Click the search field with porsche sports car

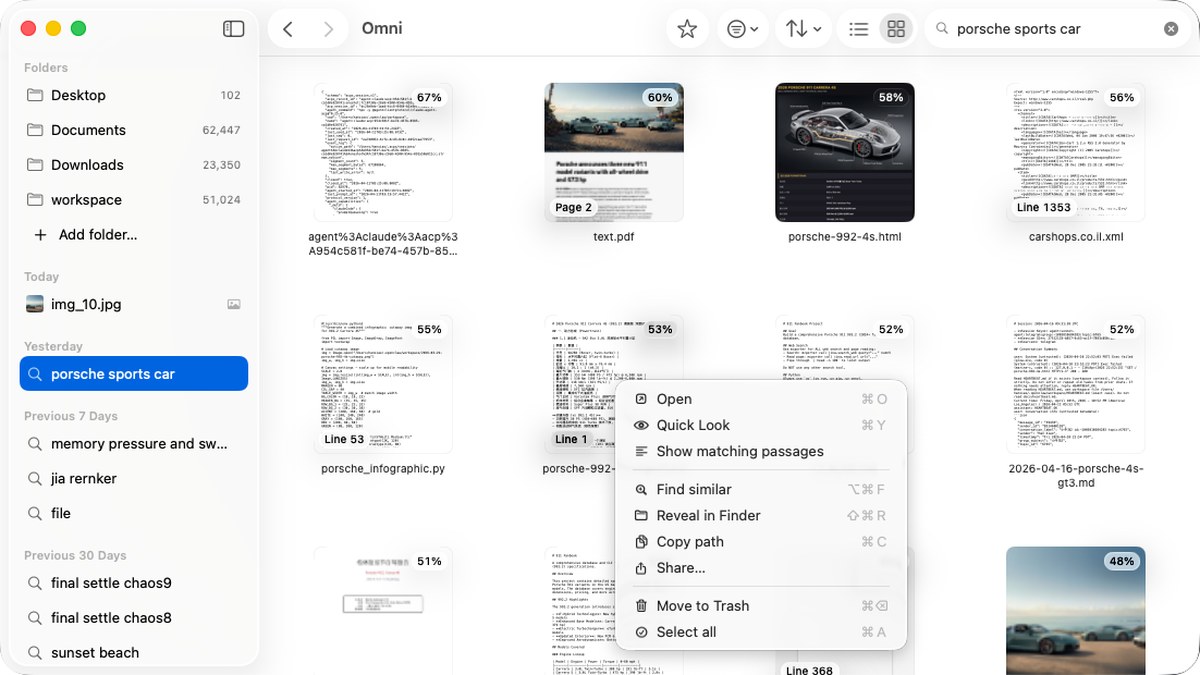1055,29
